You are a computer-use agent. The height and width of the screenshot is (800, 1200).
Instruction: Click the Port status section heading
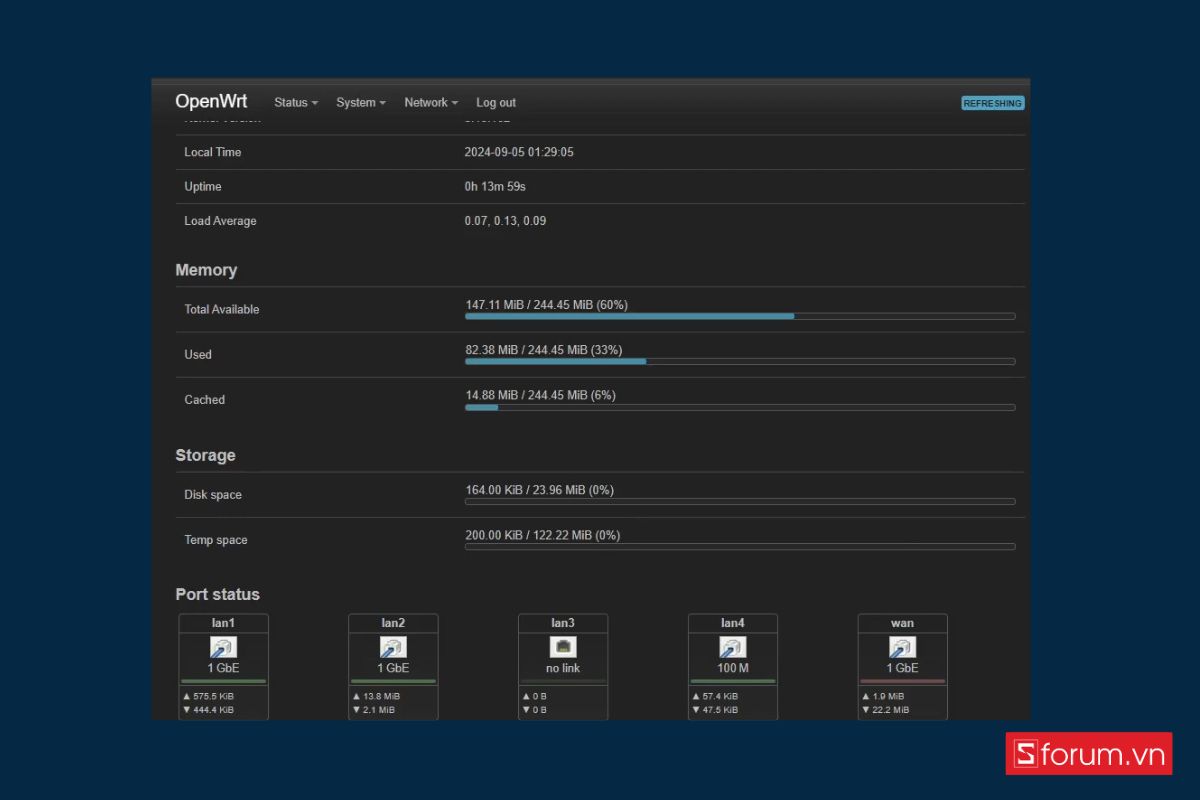tap(218, 594)
